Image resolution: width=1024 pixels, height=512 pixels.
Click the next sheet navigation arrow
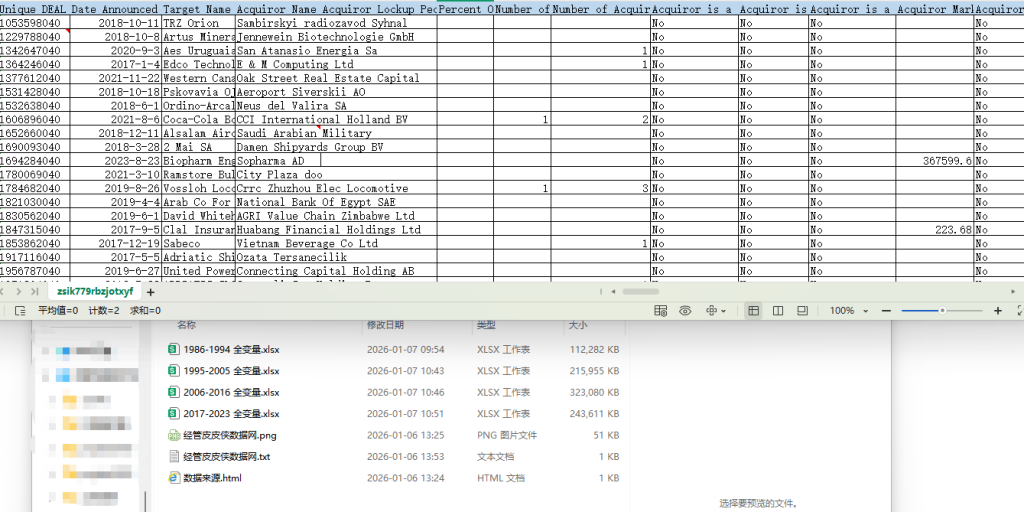click(x=17, y=292)
